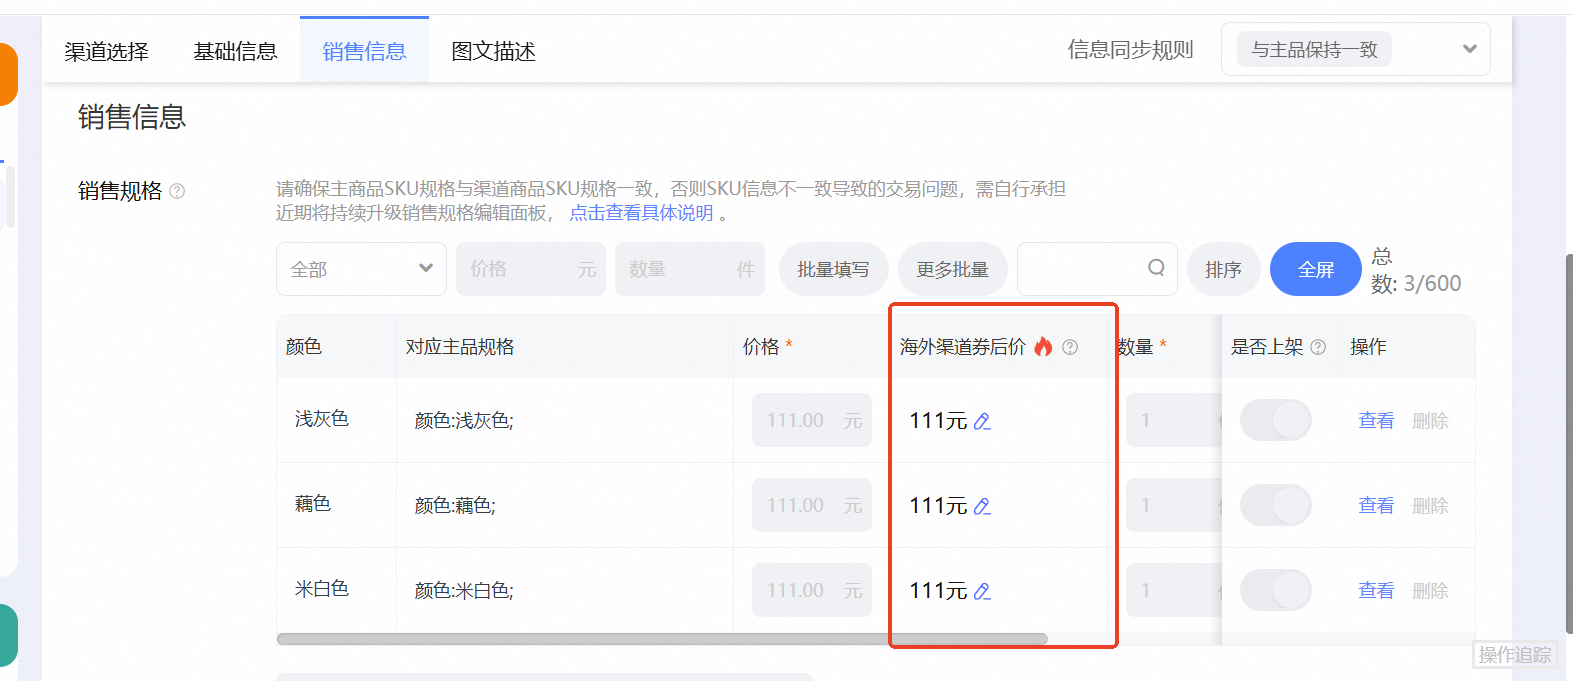Viewport: 1573px width, 681px height.
Task: Switch to 基础信息 tab
Action: pos(235,51)
